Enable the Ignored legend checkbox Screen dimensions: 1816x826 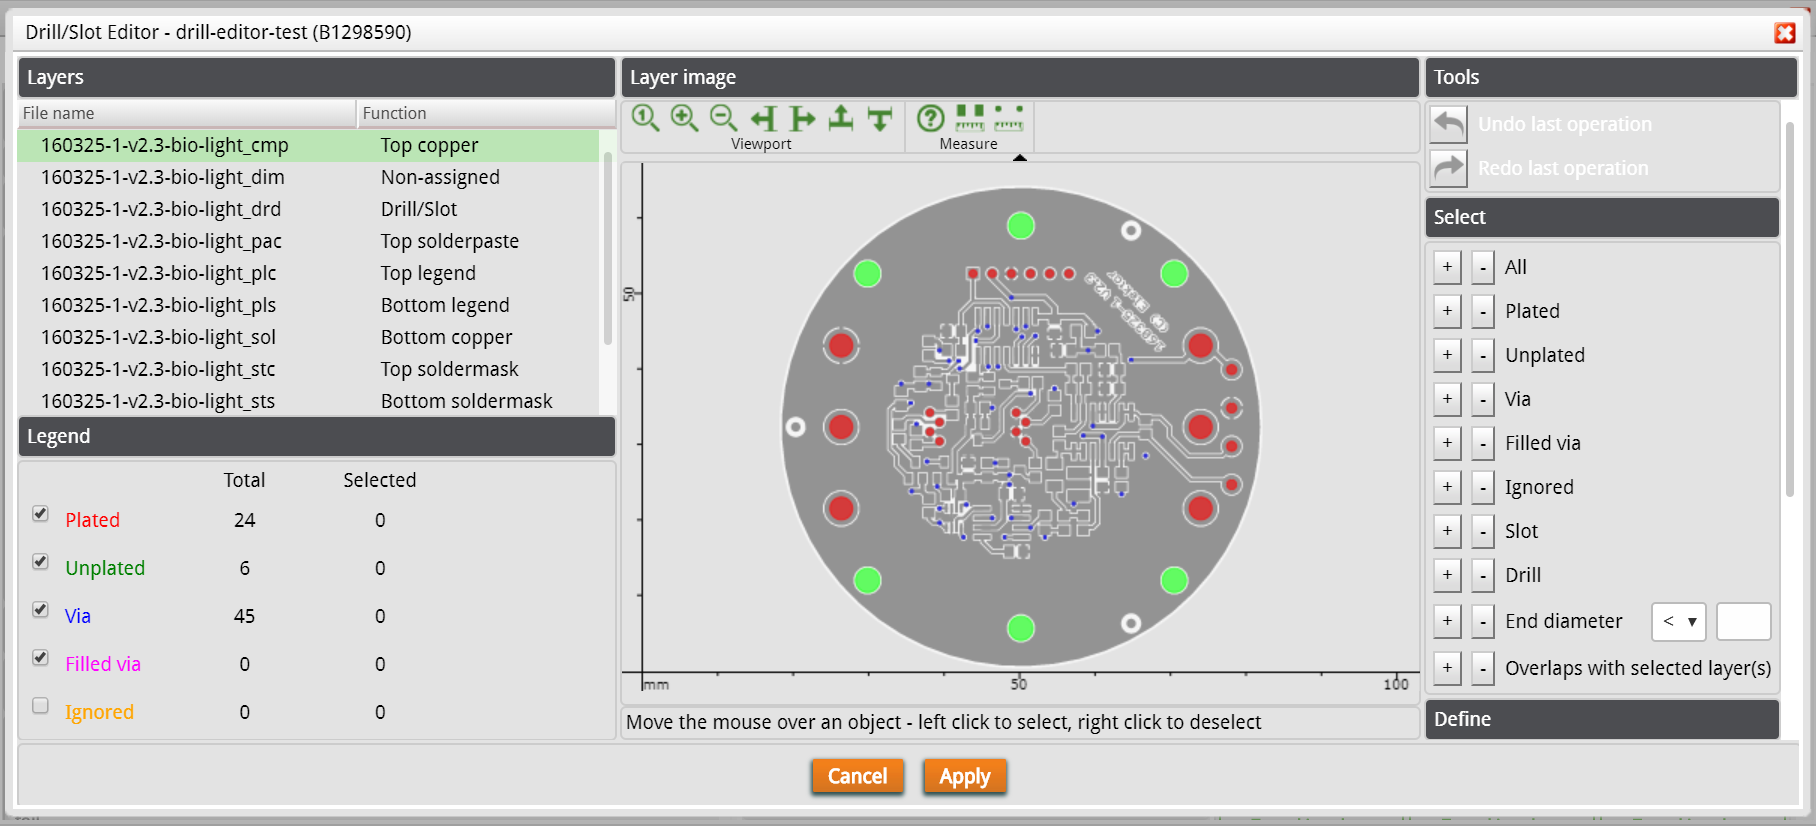40,705
